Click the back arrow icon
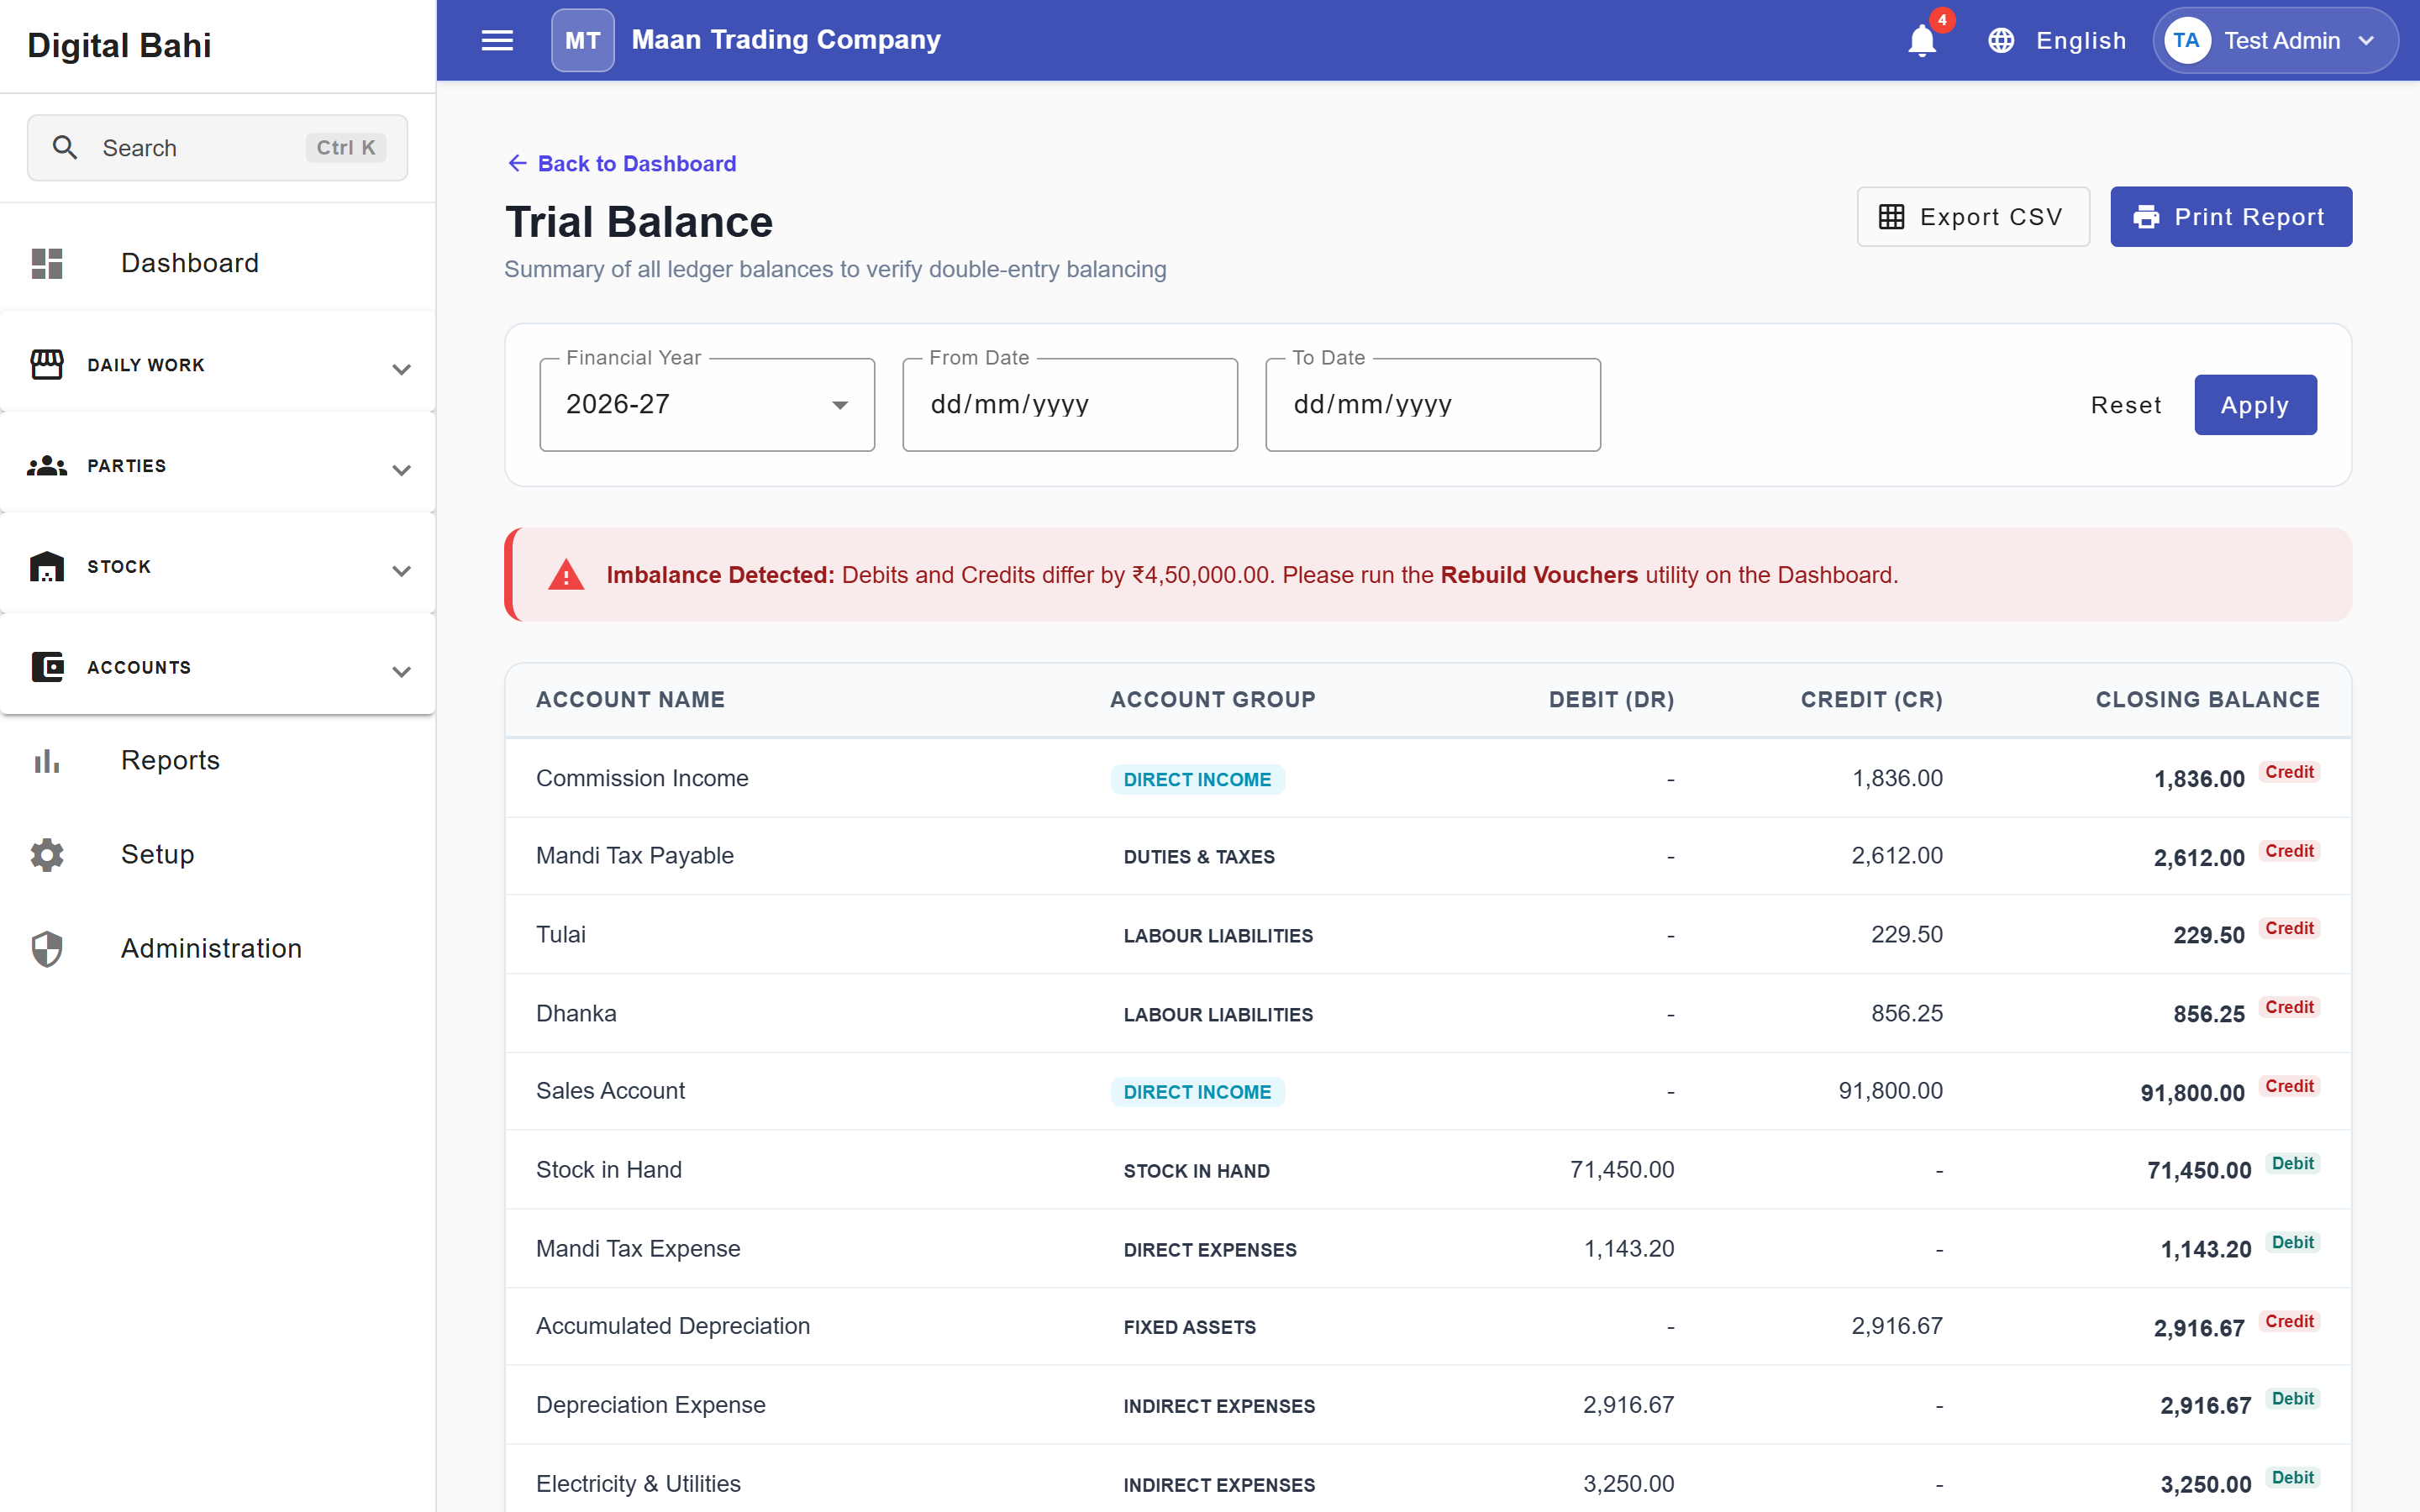Viewport: 2420px width, 1512px height. (517, 163)
